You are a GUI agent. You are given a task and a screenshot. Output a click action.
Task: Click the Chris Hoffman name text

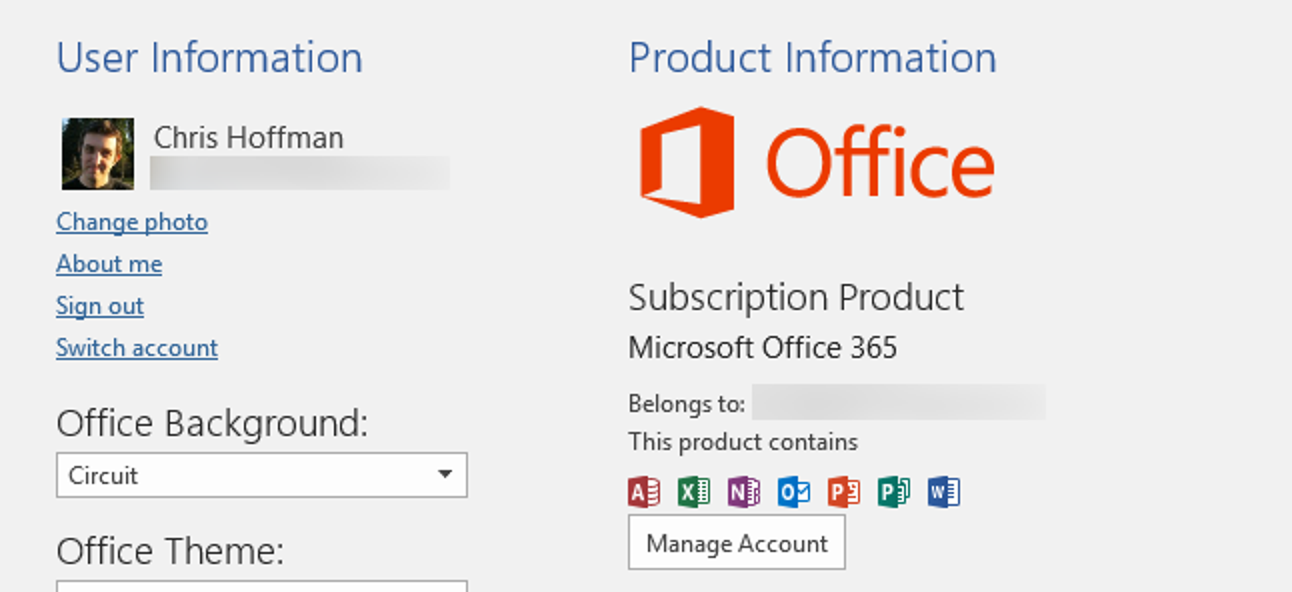click(x=249, y=137)
